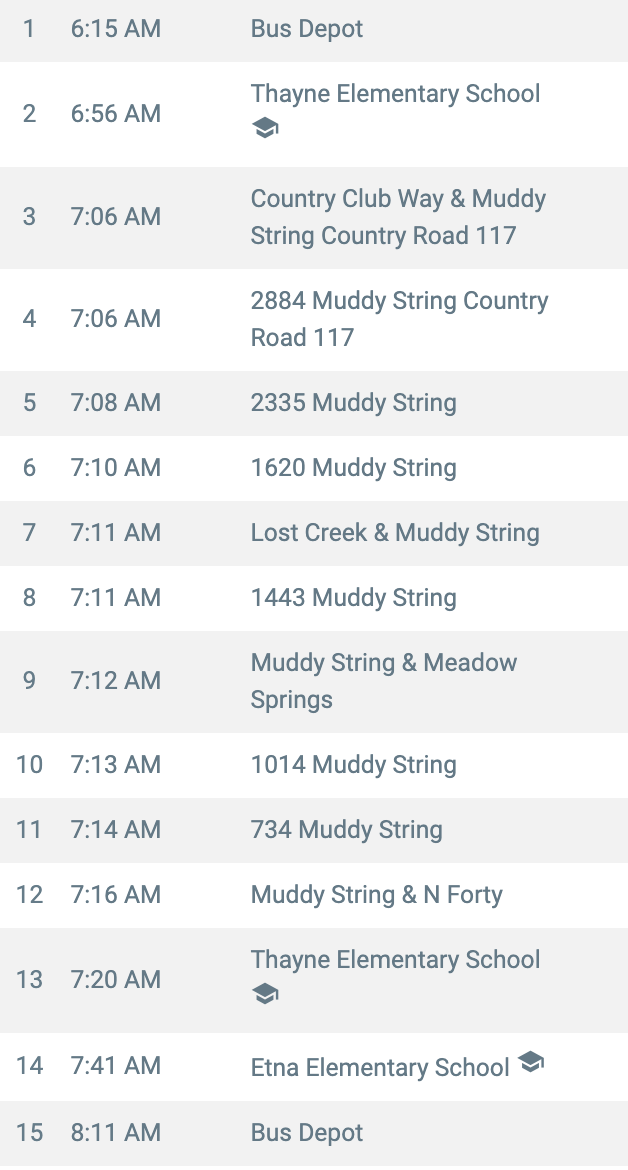Image resolution: width=628 pixels, height=1170 pixels.
Task: Click the 7:12 AM time in row 9
Action: pyautogui.click(x=116, y=681)
